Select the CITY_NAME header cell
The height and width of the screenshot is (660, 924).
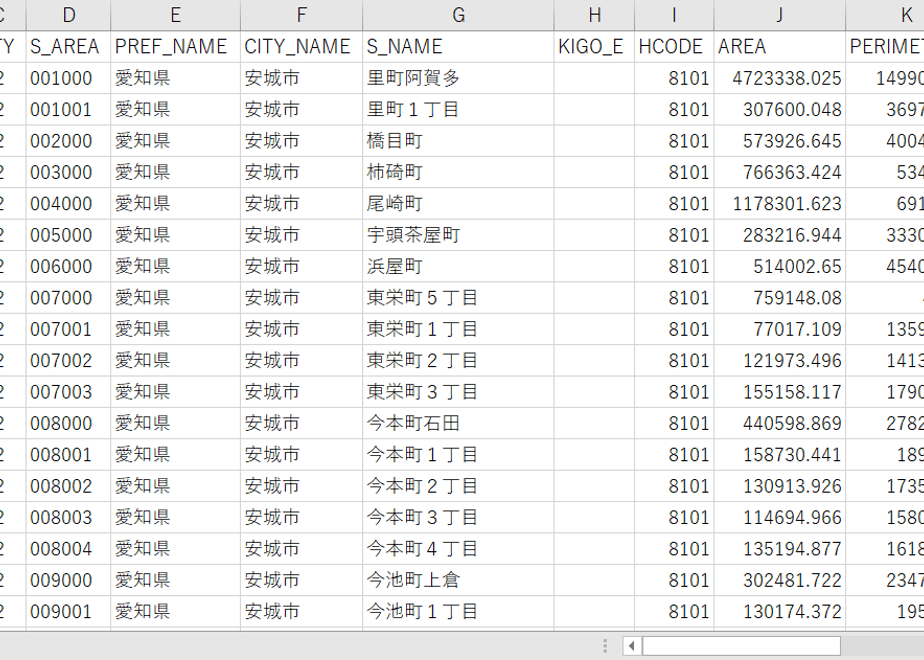pos(301,47)
